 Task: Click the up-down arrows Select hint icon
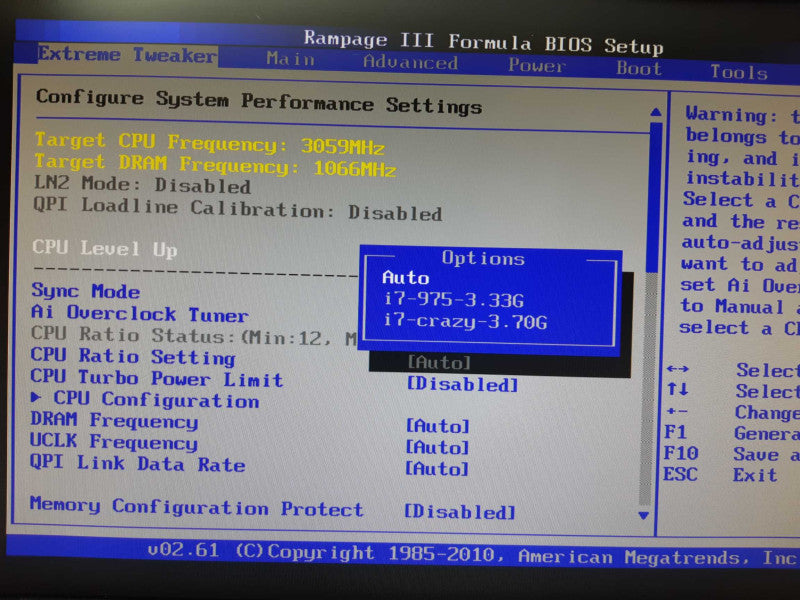coord(677,389)
